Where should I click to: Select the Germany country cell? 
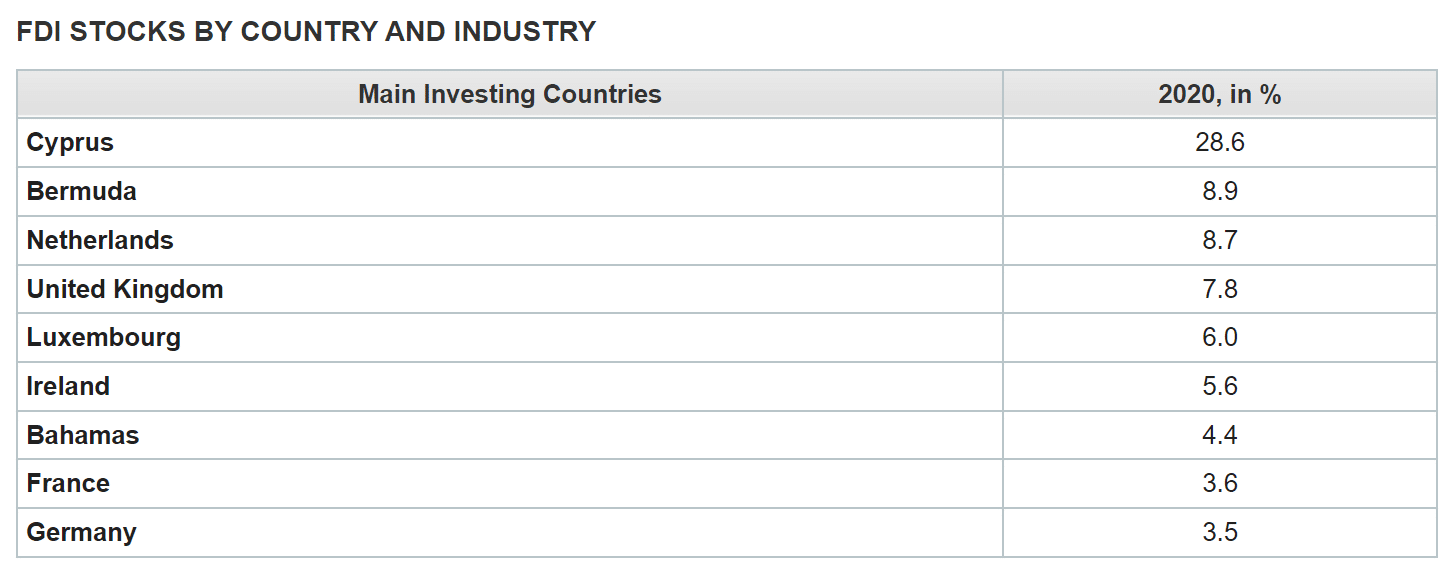click(81, 532)
